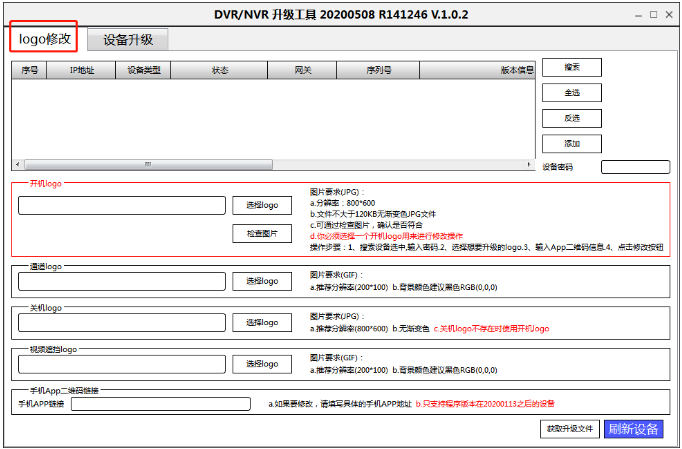Click the 开机logo file path field
Screen dimensions: 682x449
tap(122, 205)
